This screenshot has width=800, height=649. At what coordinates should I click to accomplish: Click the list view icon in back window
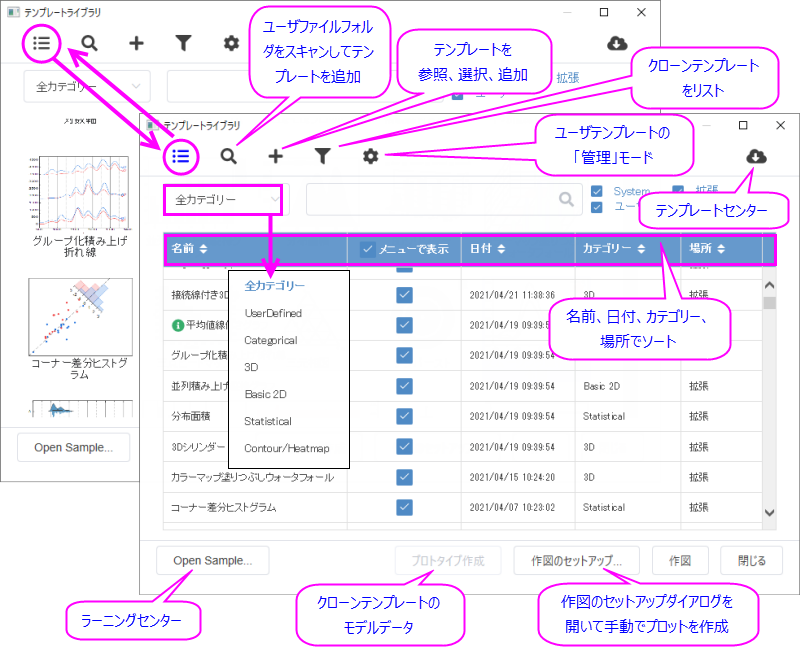[x=41, y=43]
